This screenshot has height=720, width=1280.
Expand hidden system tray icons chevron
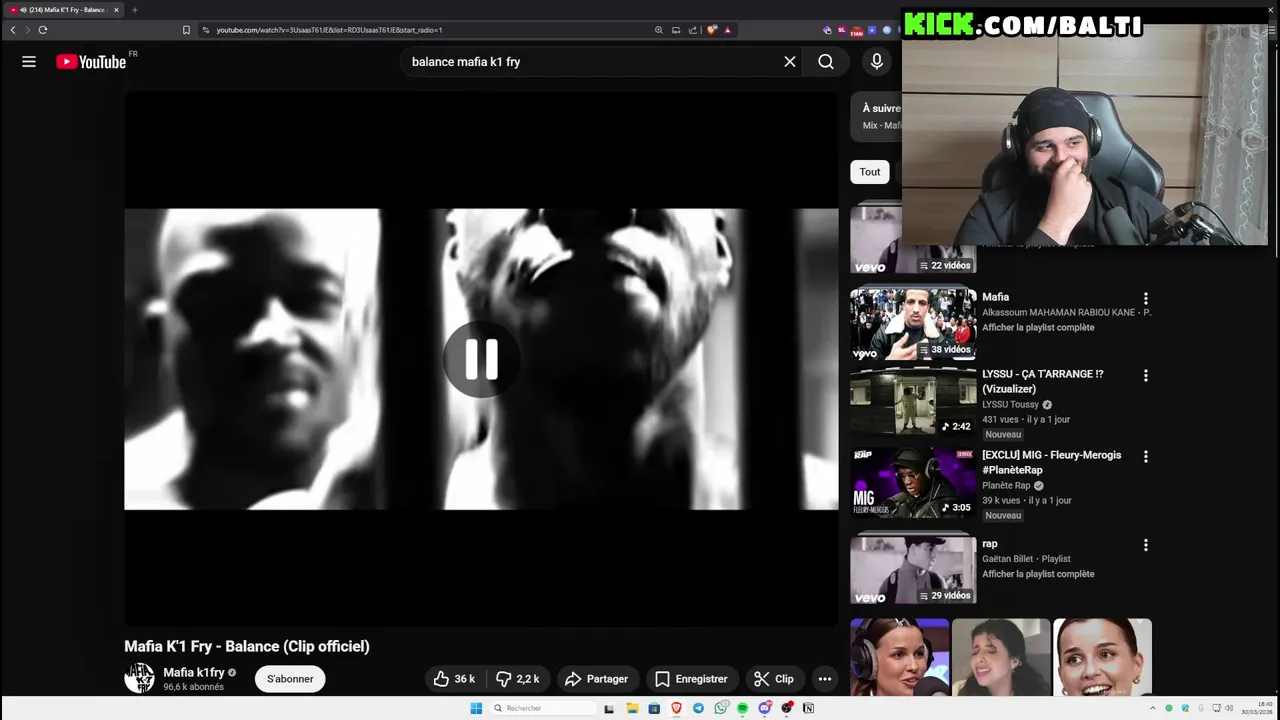pyautogui.click(x=1153, y=708)
